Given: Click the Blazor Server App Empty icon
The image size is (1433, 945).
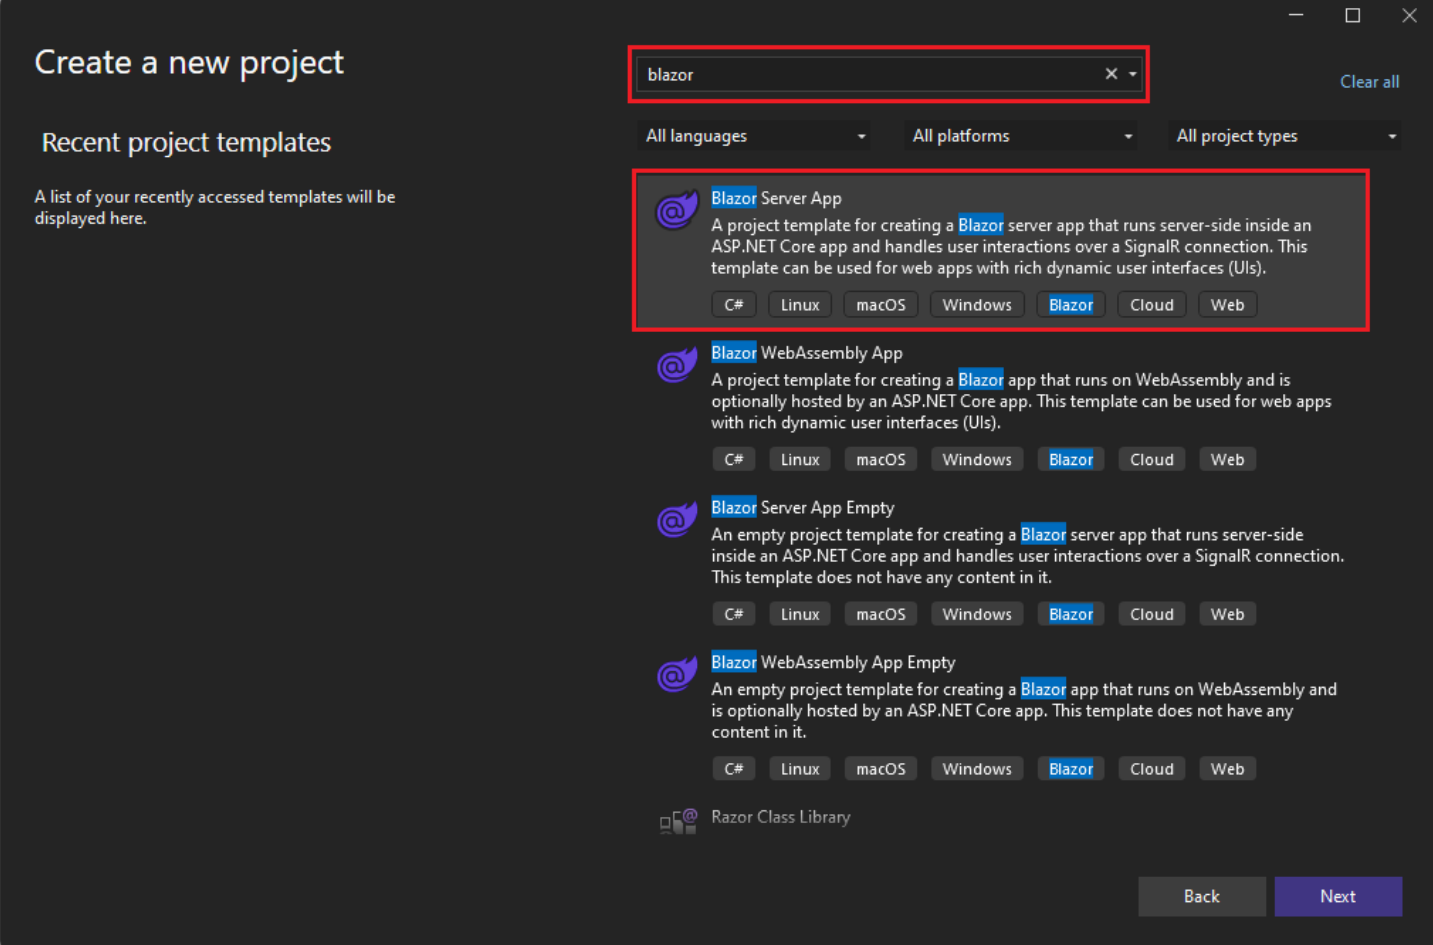Looking at the screenshot, I should pyautogui.click(x=677, y=519).
